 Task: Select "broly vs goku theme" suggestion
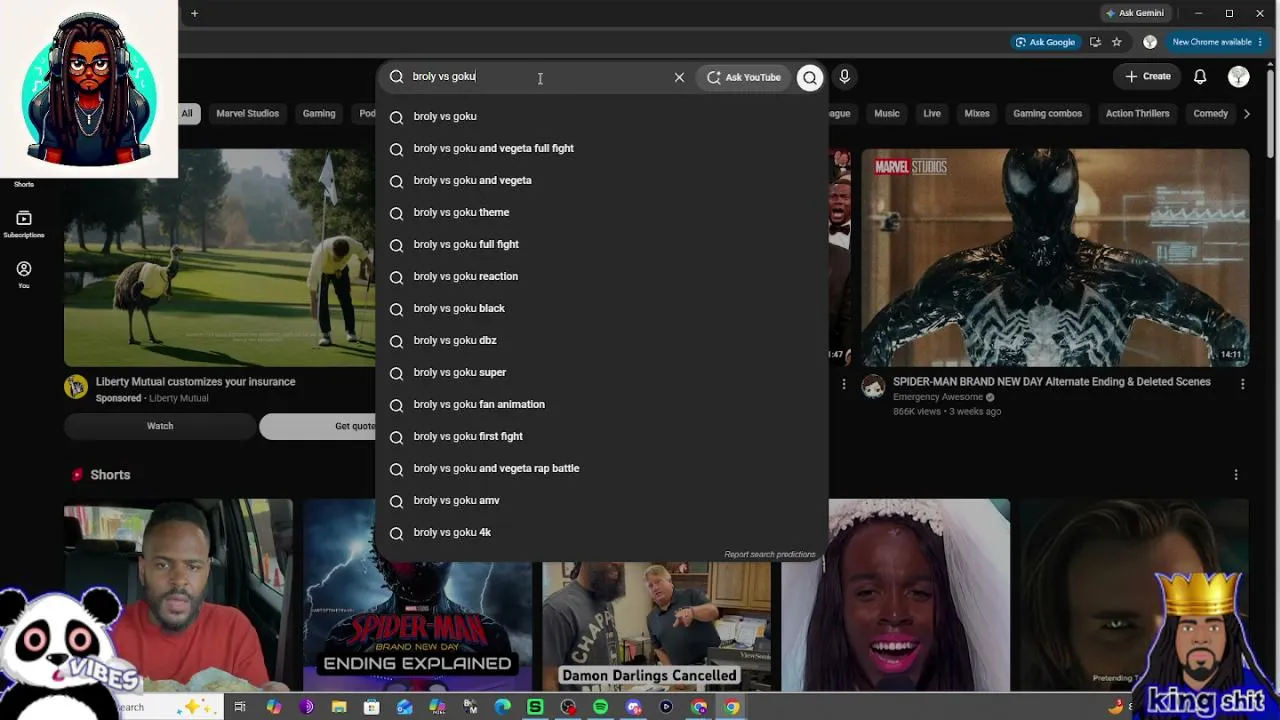click(x=601, y=213)
